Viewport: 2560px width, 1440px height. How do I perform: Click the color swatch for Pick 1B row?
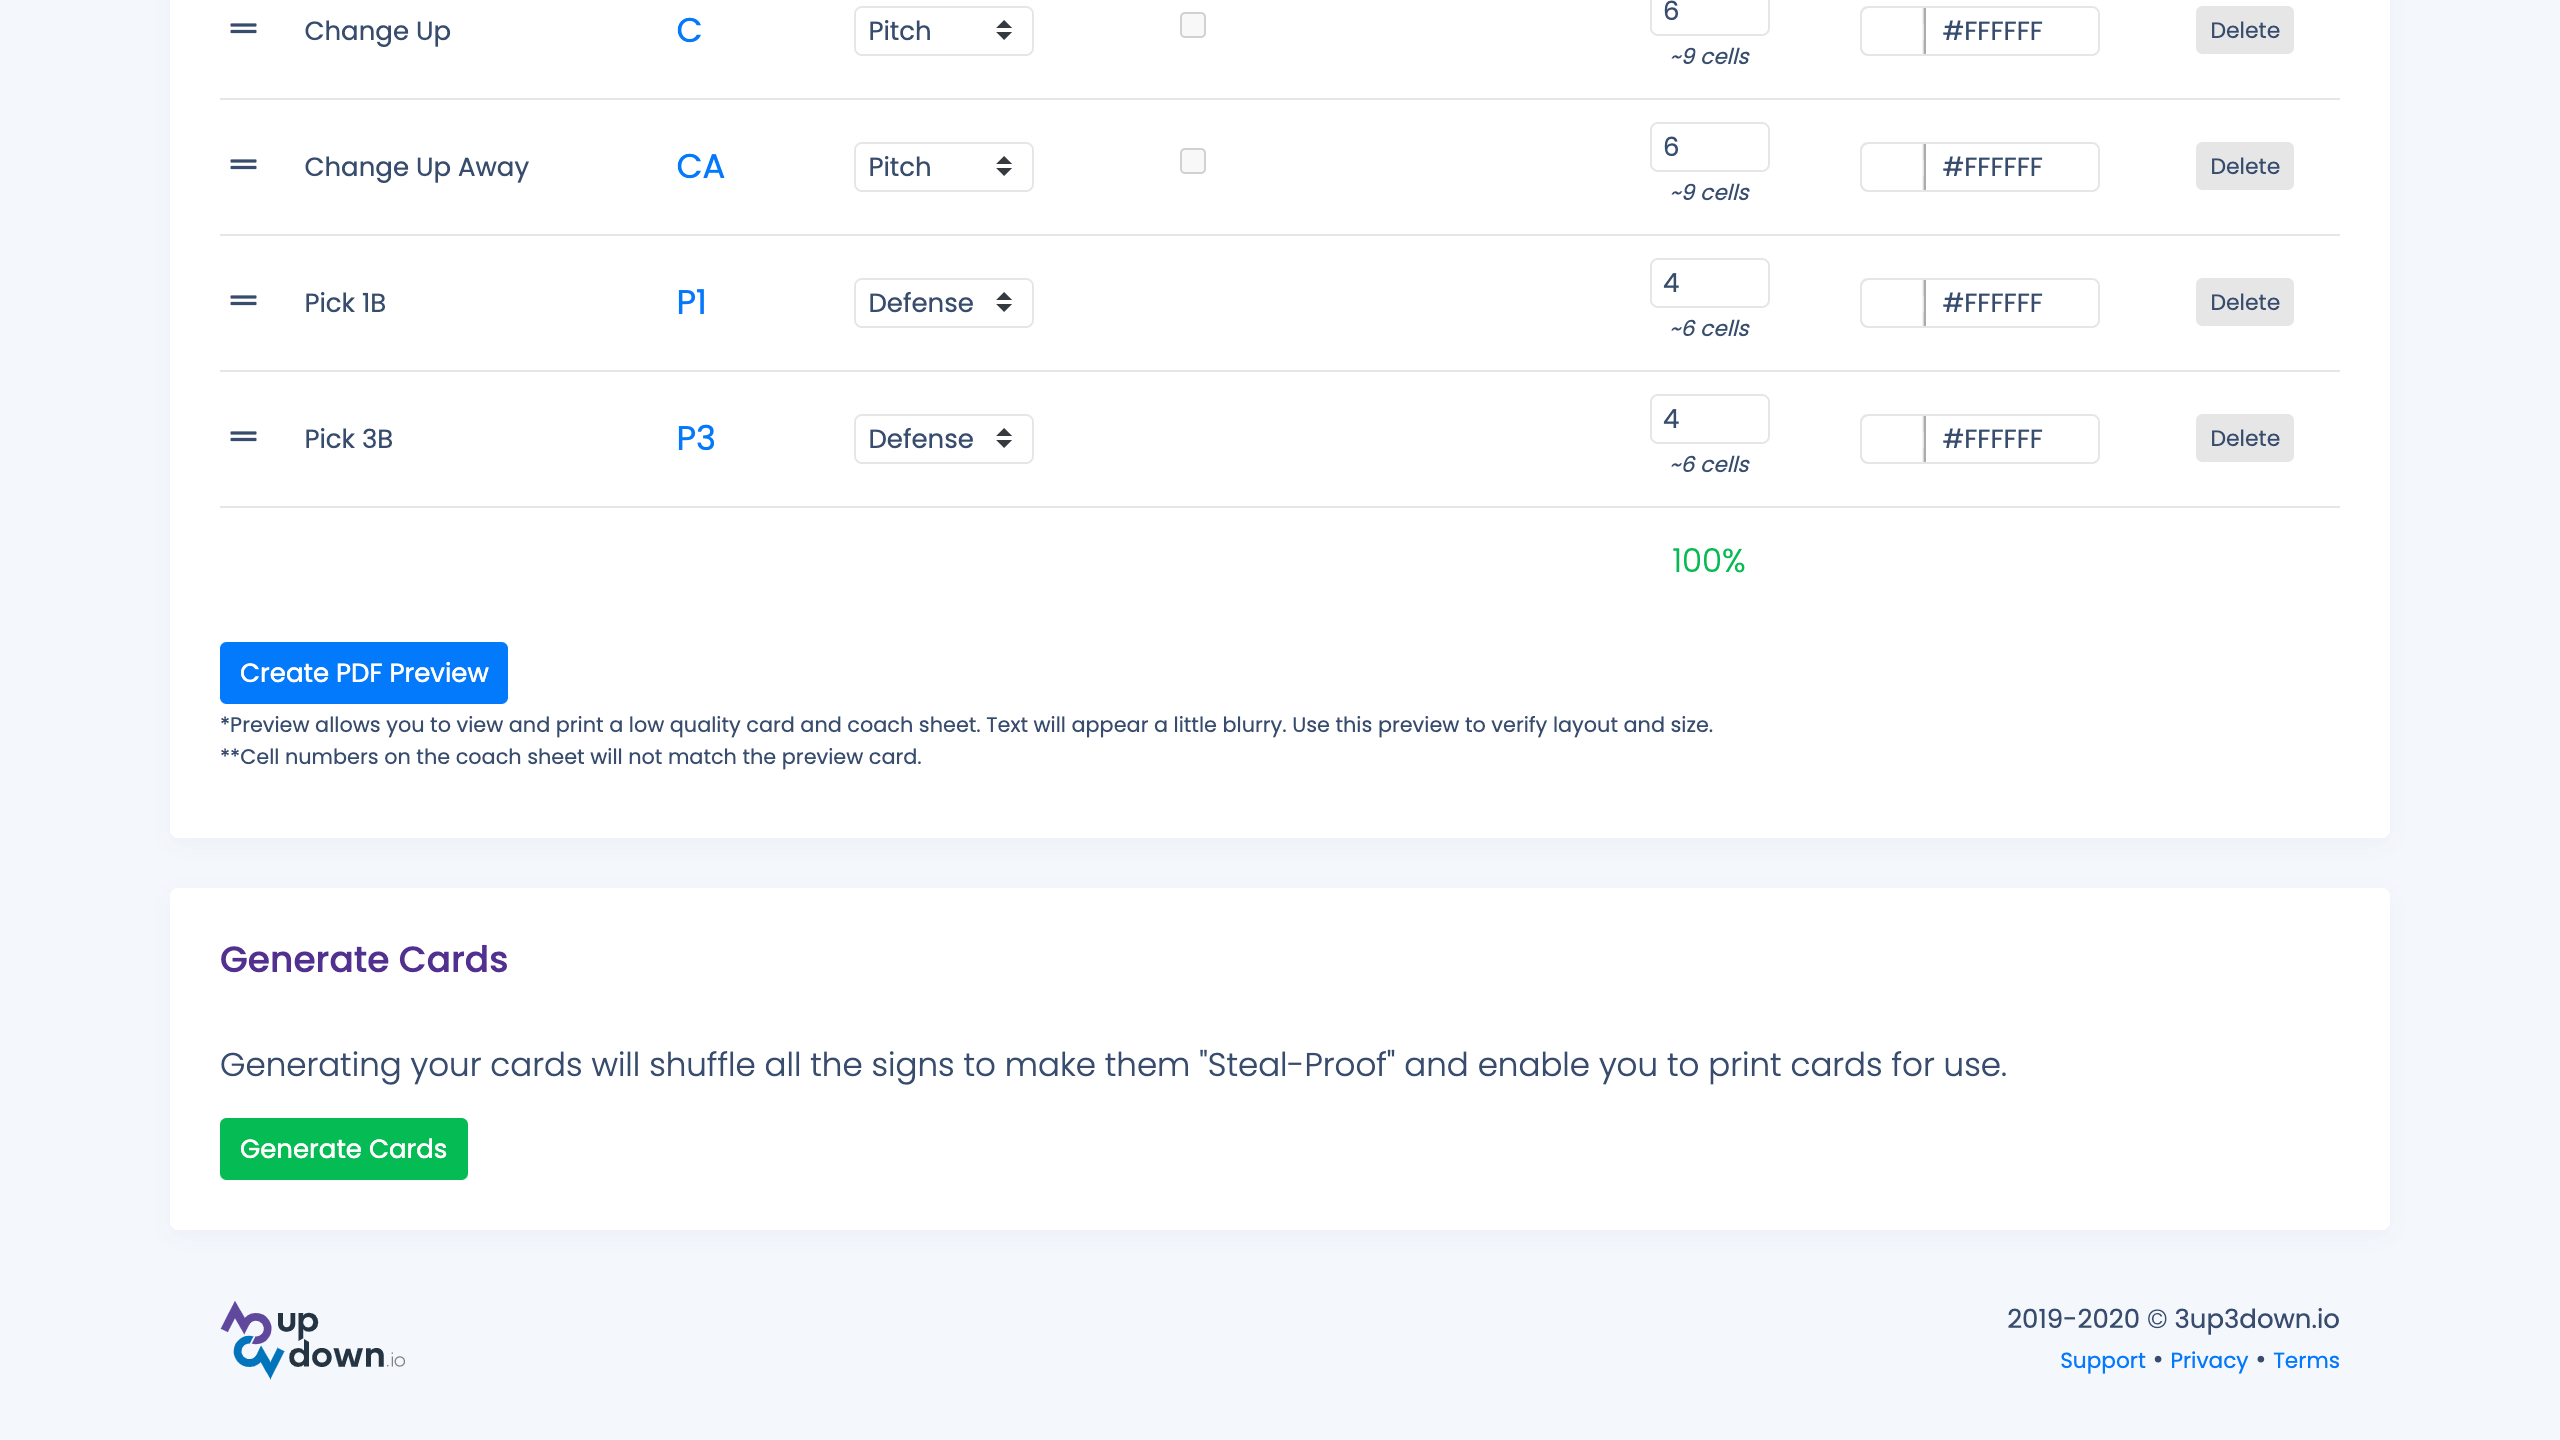coord(1892,302)
